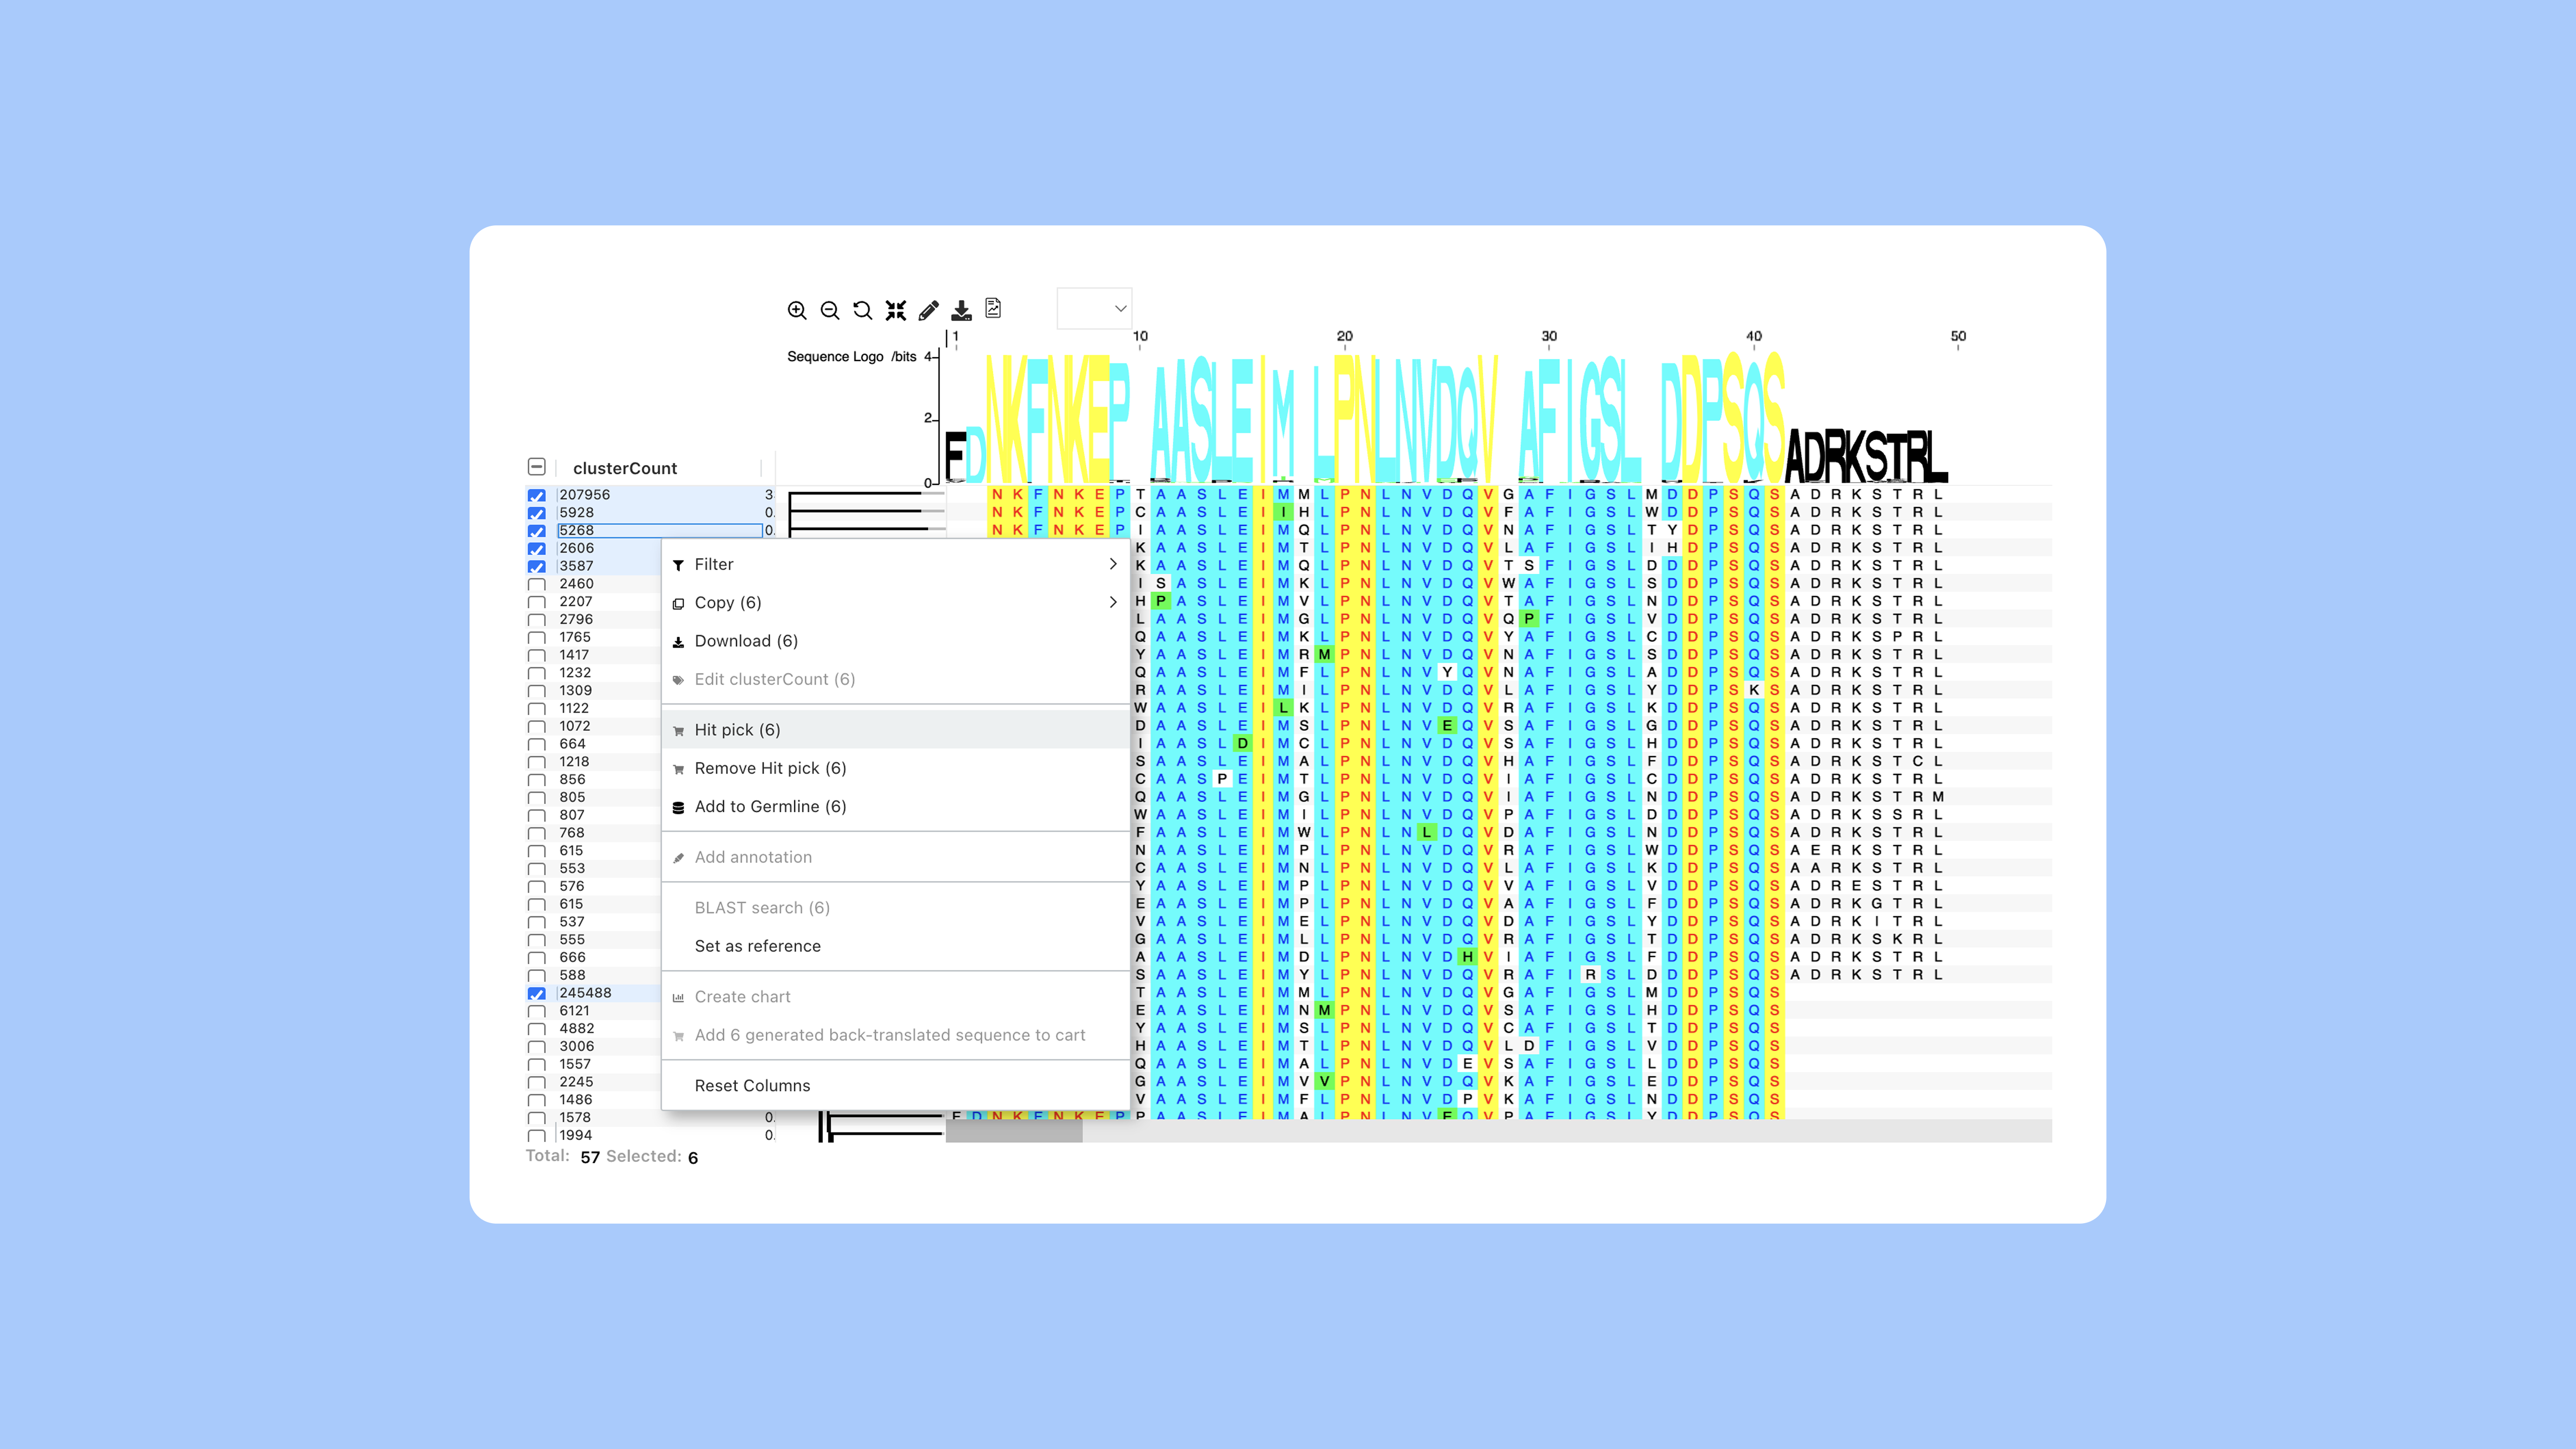The image size is (2576, 1449).
Task: Check the checkbox for row 1072
Action: pyautogui.click(x=537, y=727)
